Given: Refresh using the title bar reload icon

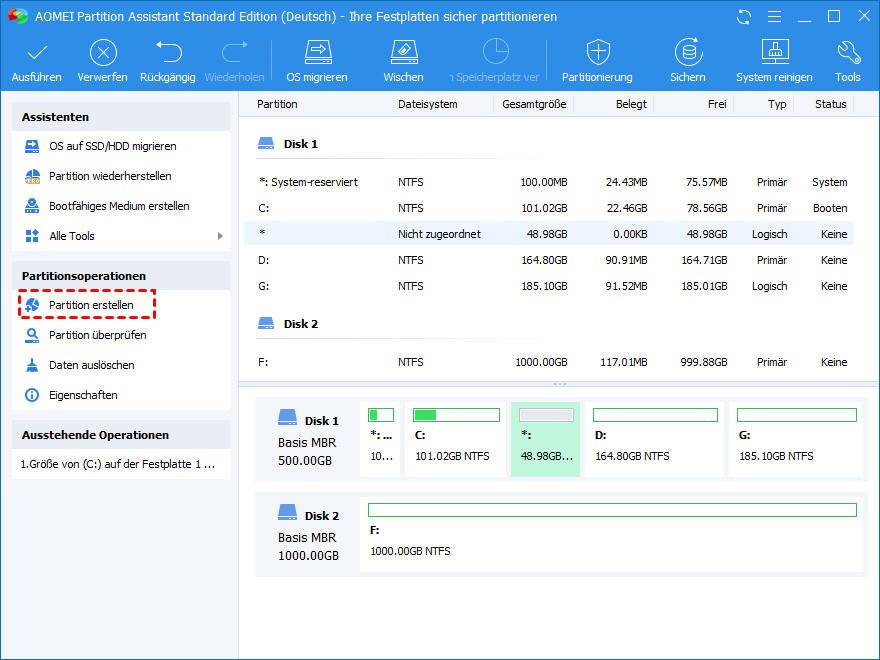Looking at the screenshot, I should click(x=743, y=17).
